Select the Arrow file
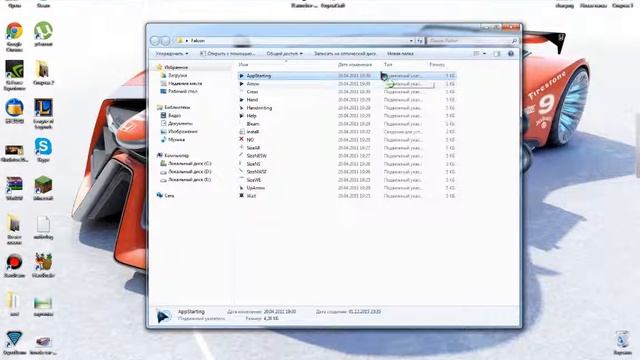Image resolution: width=640 pixels, height=360 pixels. (347, 84)
